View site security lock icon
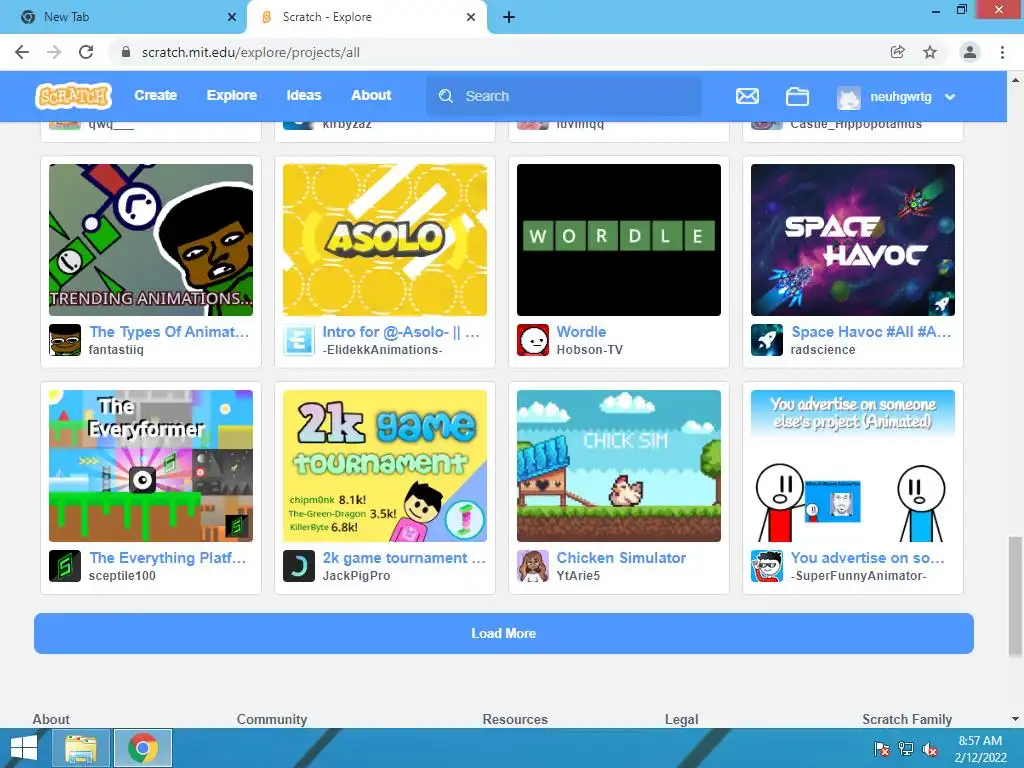The height and width of the screenshot is (768, 1024). pyautogui.click(x=126, y=52)
